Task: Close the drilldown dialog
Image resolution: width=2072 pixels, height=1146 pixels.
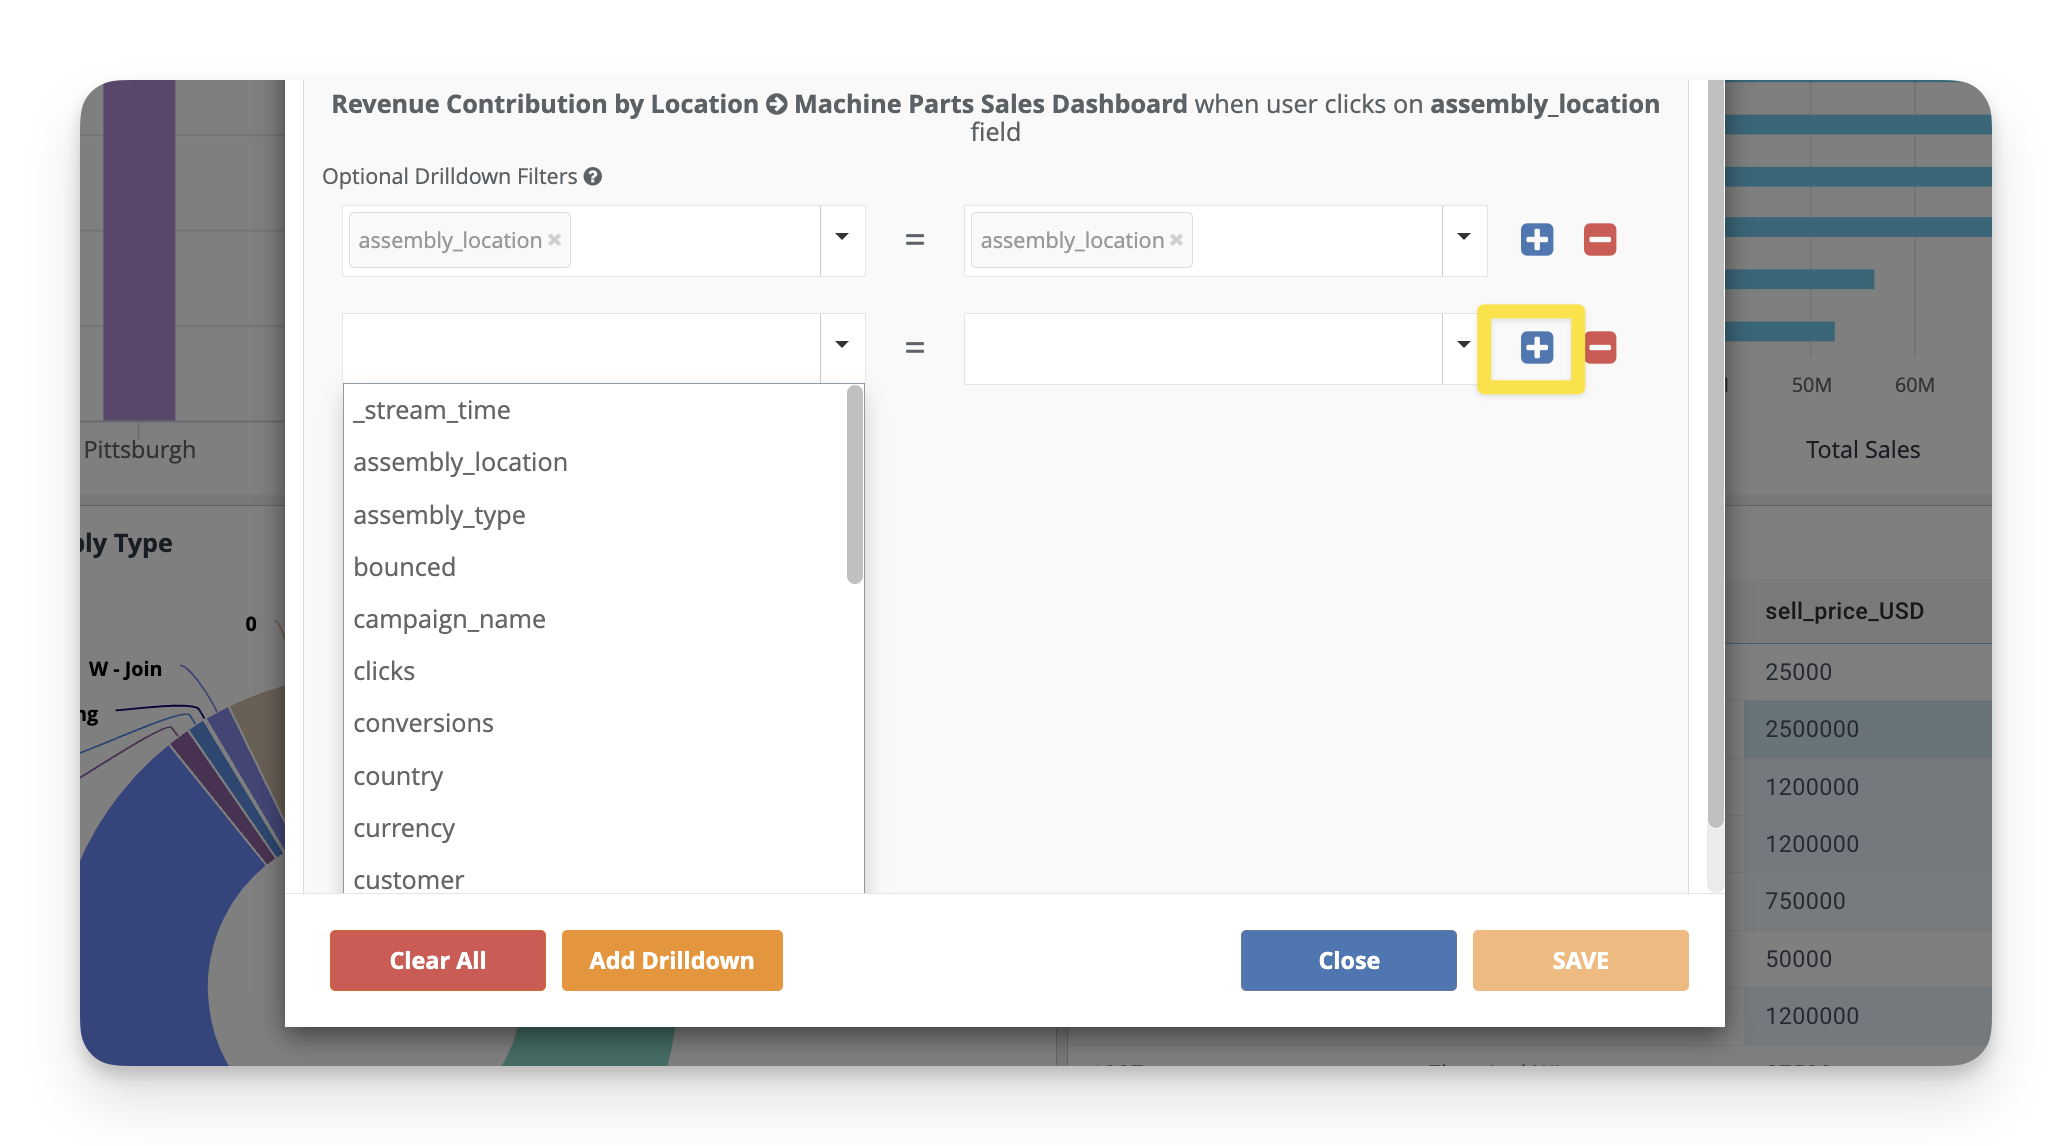Action: coord(1348,960)
